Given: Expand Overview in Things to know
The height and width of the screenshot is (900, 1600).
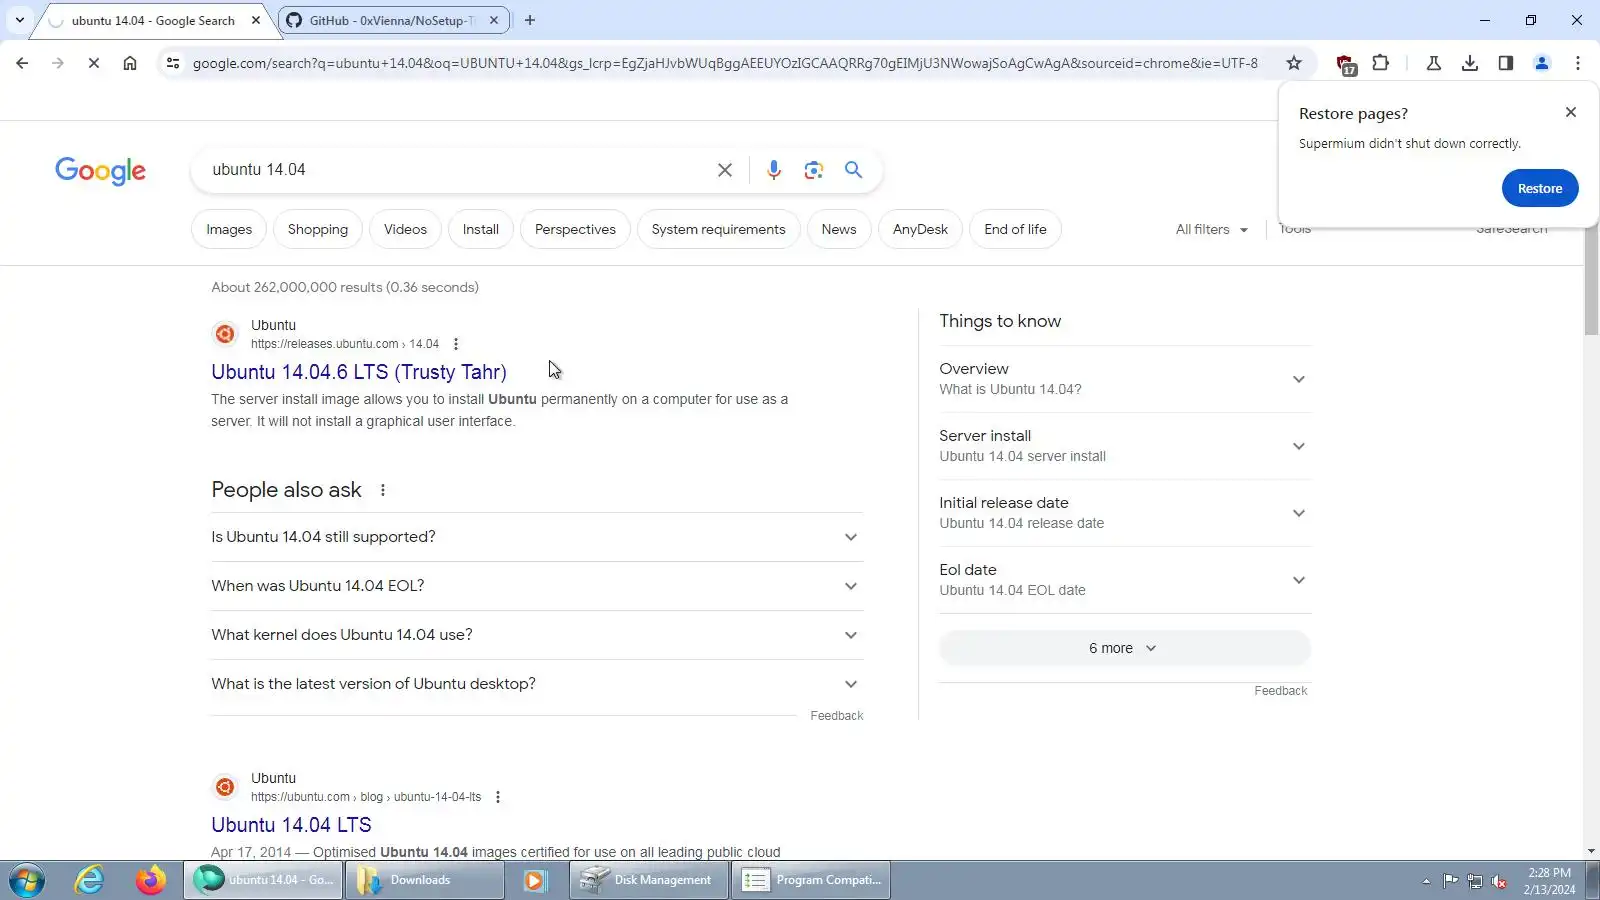Looking at the screenshot, I should click(1125, 379).
